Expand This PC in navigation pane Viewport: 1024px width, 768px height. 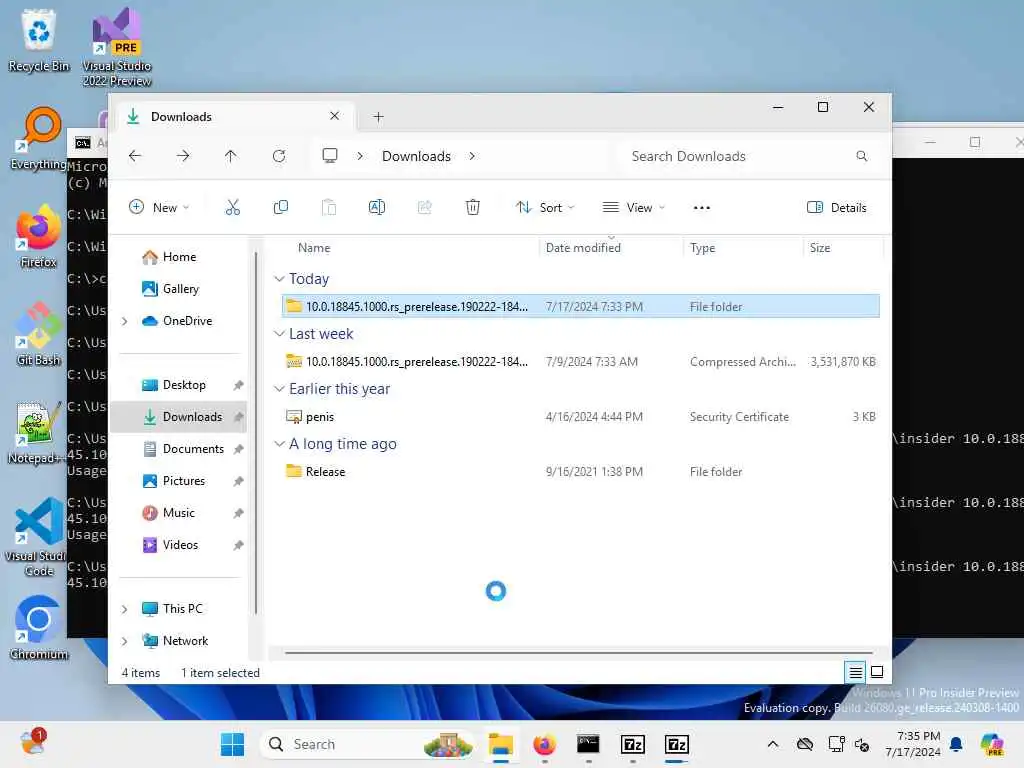pyautogui.click(x=125, y=609)
